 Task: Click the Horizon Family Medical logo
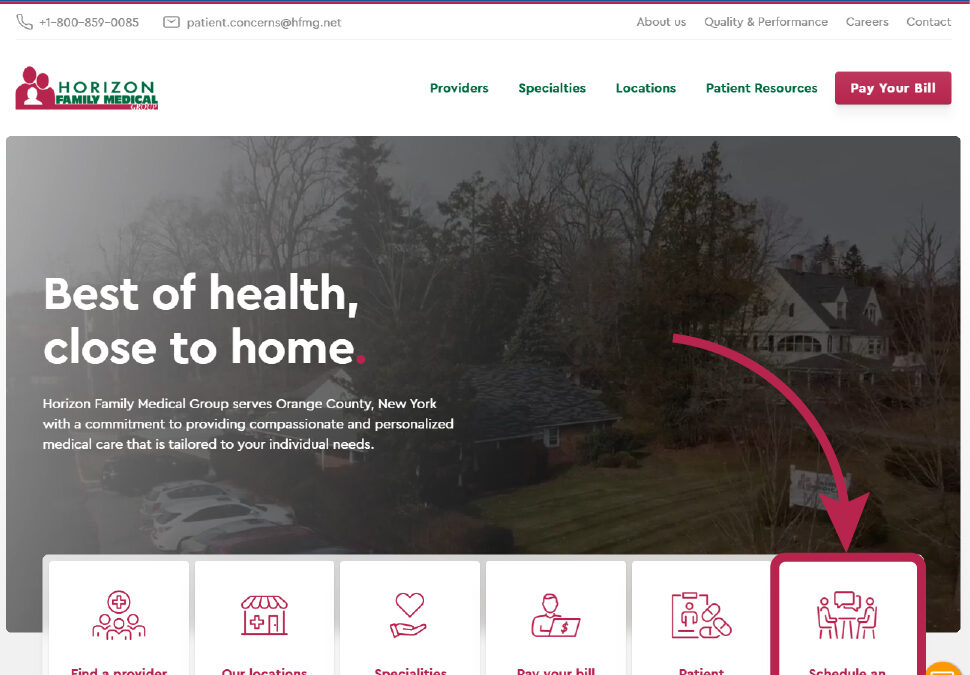tap(87, 88)
